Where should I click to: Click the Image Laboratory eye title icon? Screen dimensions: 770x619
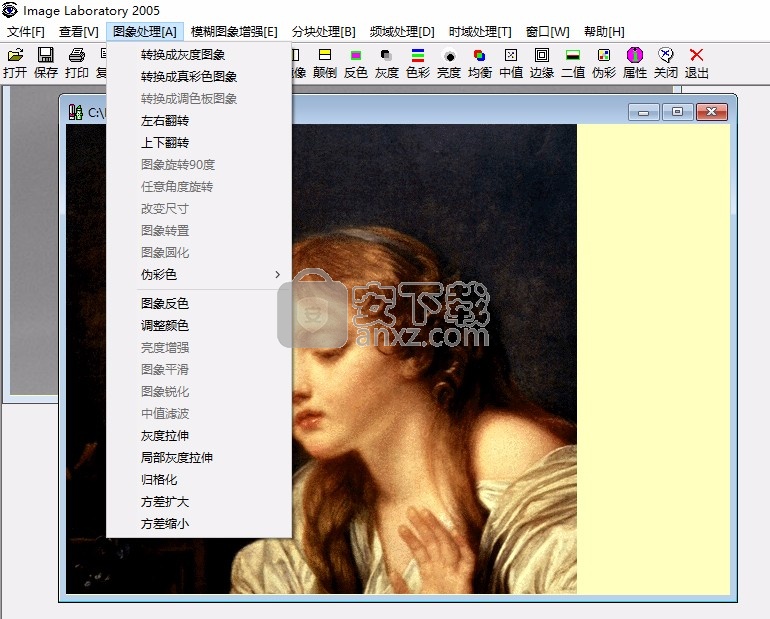point(10,10)
